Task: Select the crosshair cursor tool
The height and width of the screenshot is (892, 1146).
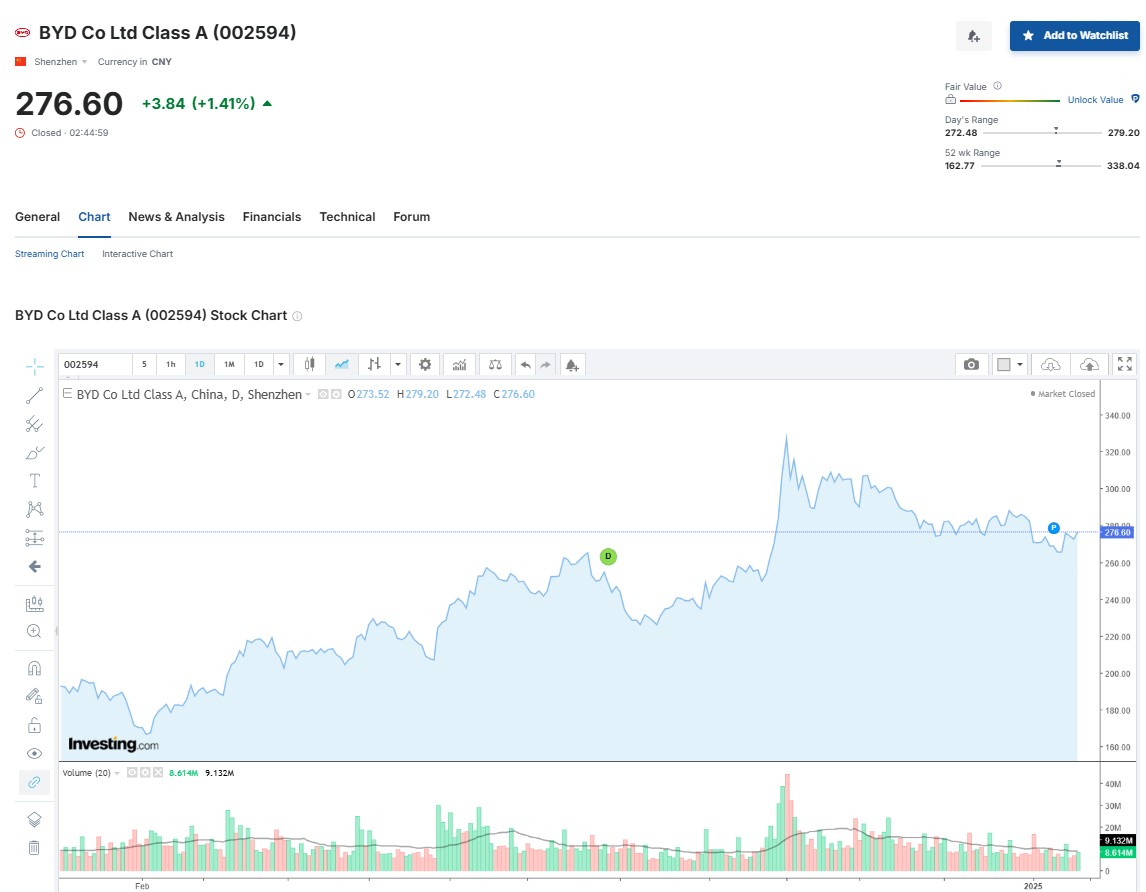Action: [x=34, y=366]
